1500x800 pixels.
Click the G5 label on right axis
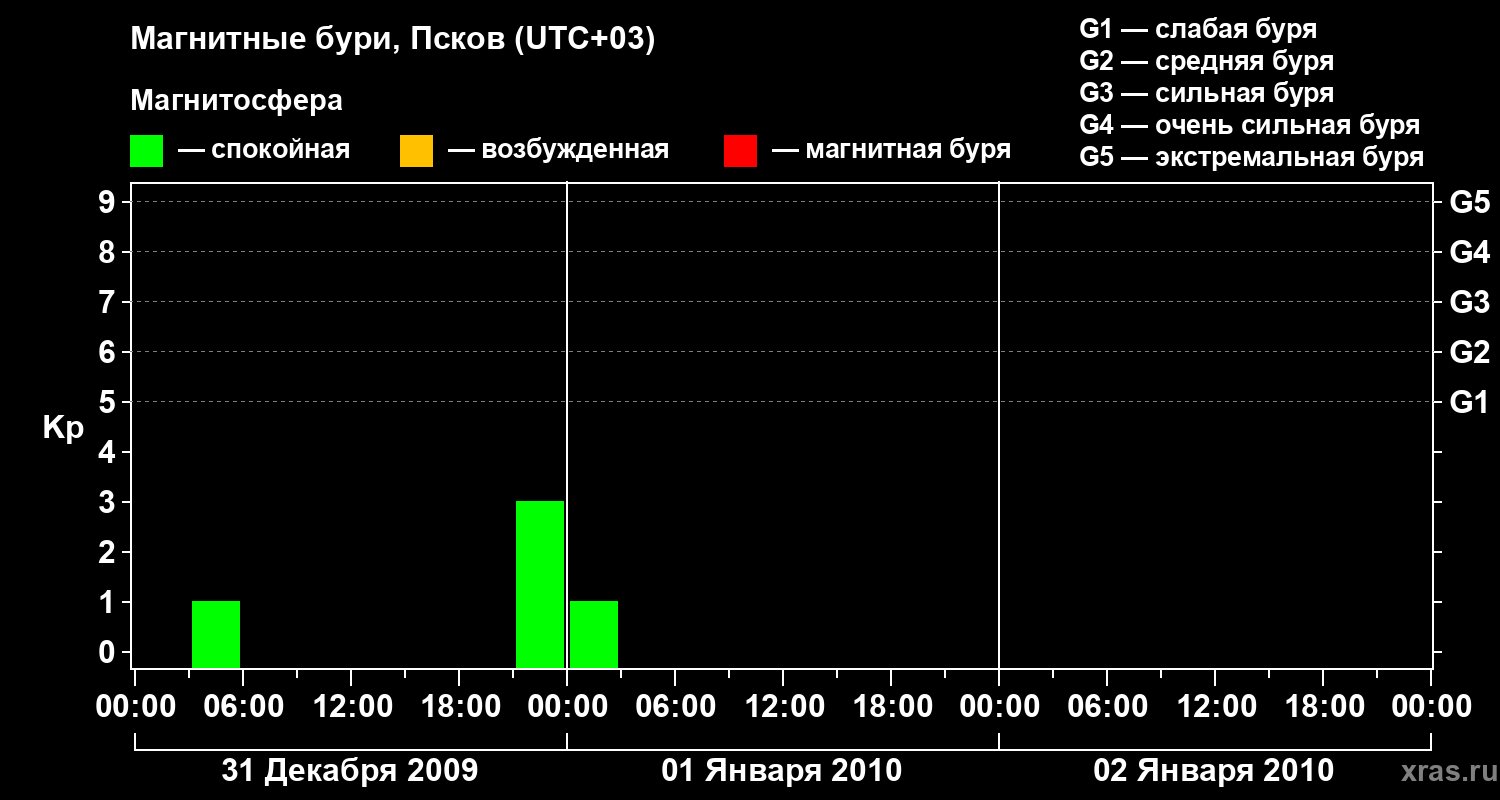coord(1470,203)
